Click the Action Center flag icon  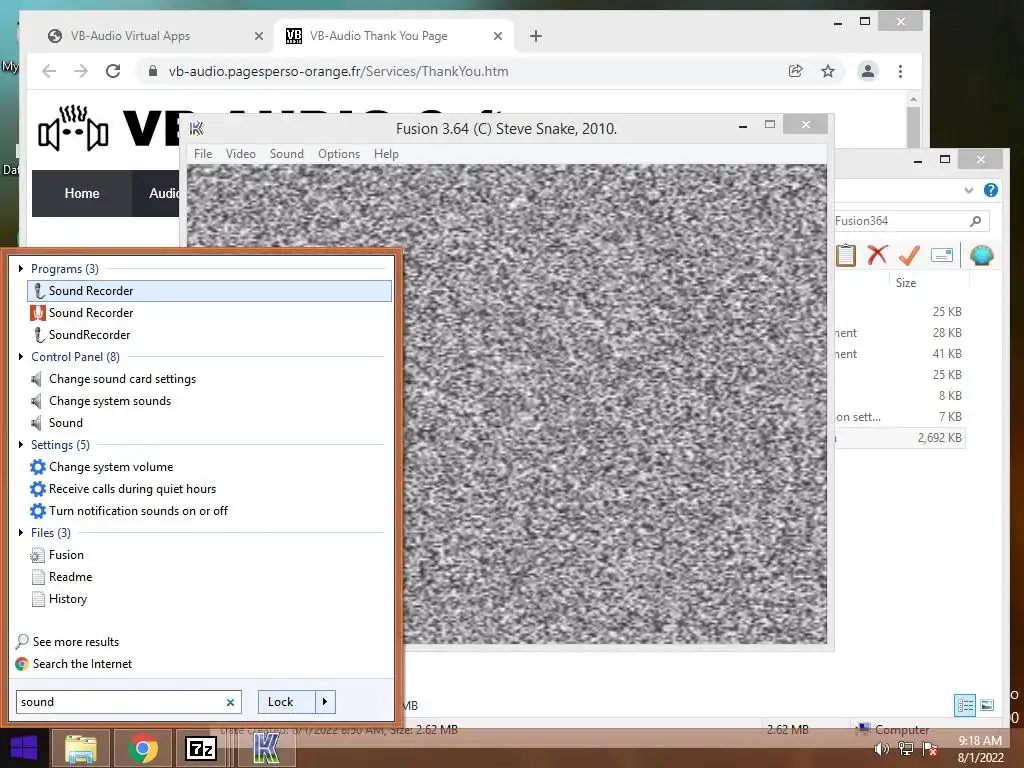(x=931, y=750)
